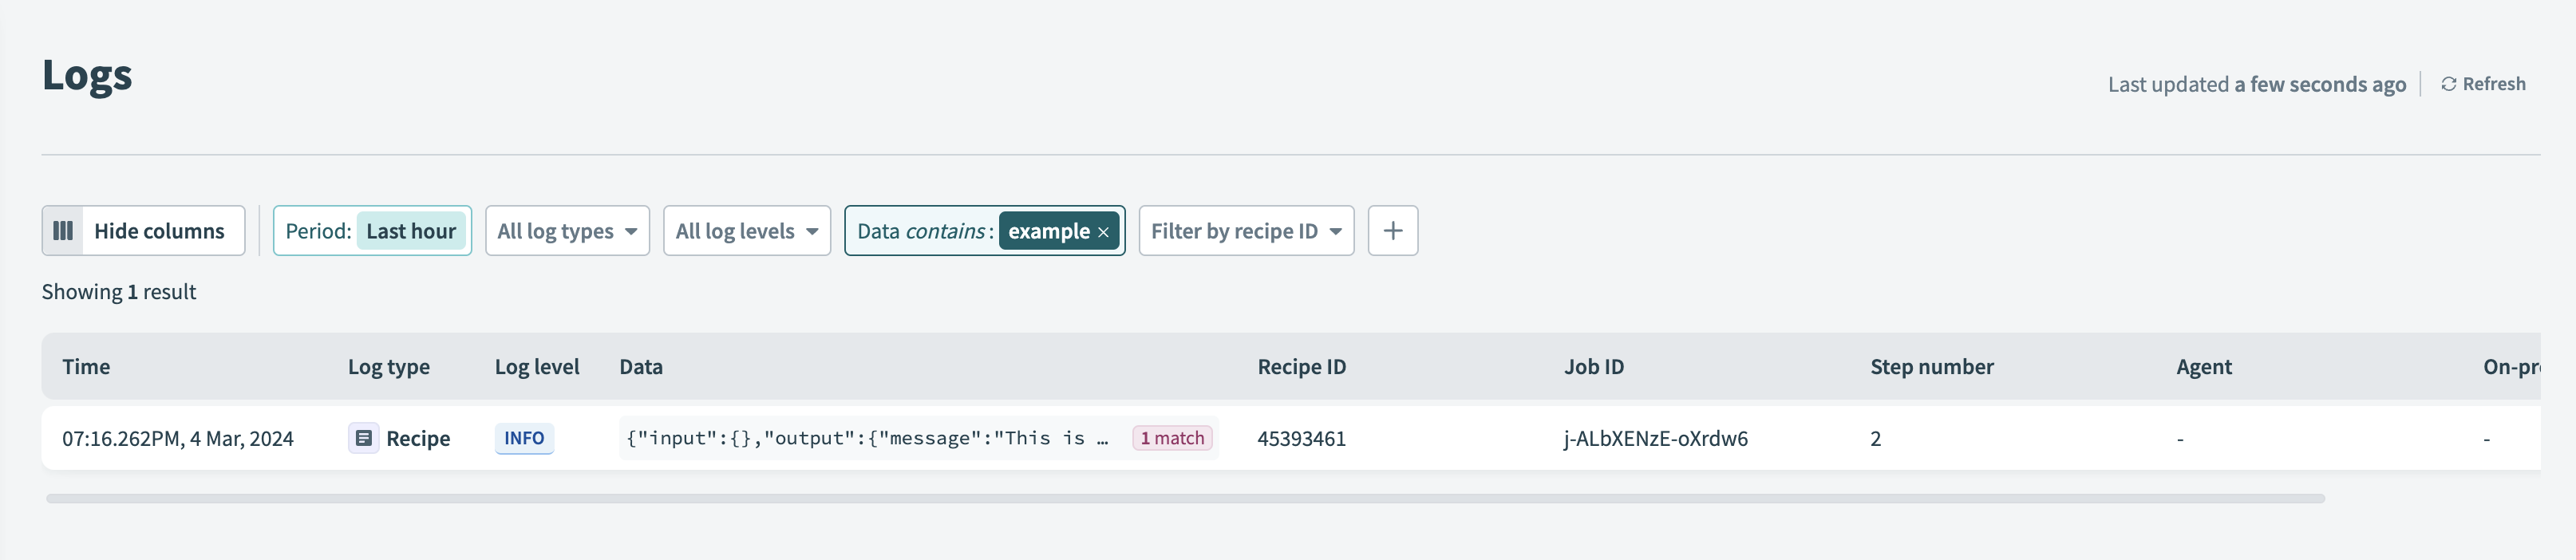
Task: Click the Recipe log type icon
Action: [363, 438]
